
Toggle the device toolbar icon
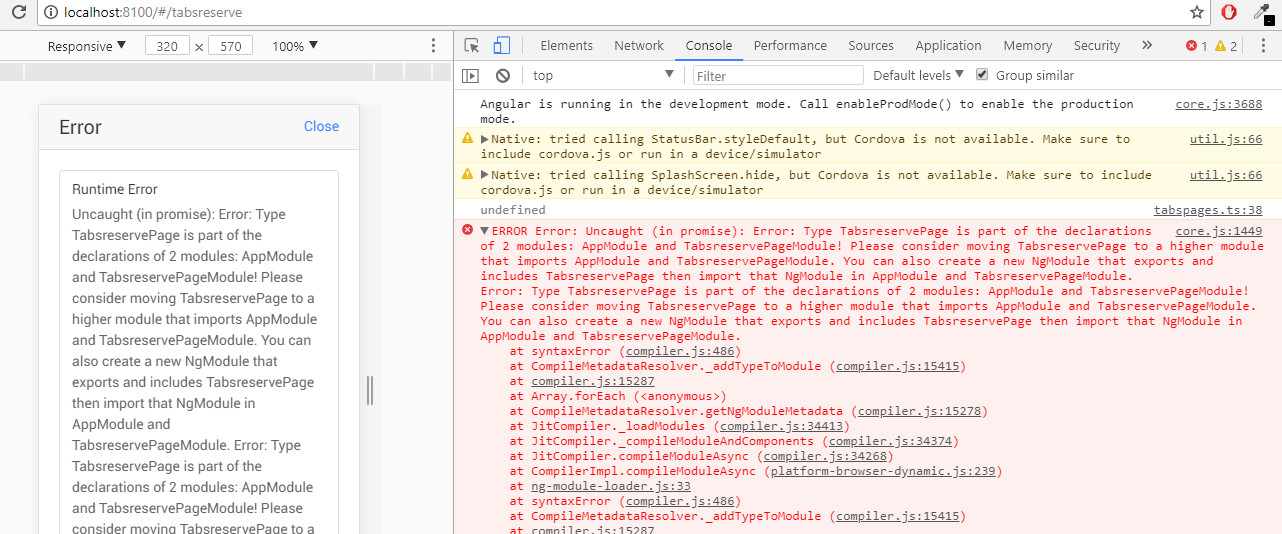coord(501,46)
